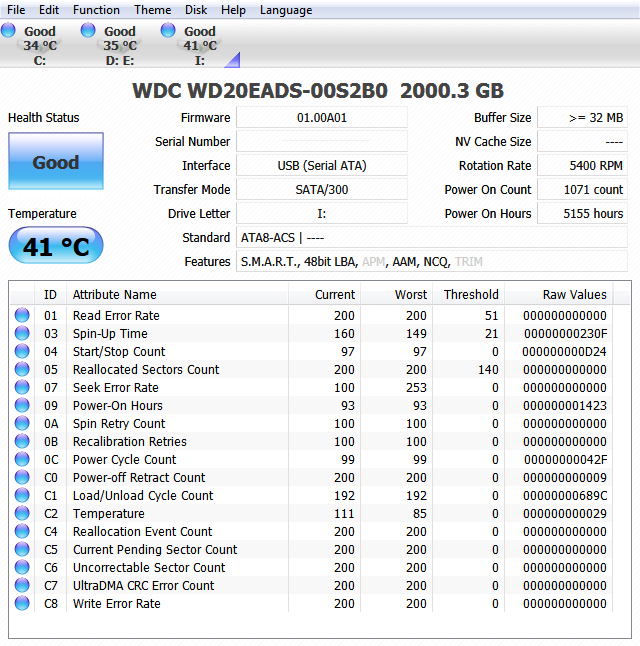Select the Reallocated Sectors Count attribute name
Image resolution: width=640 pixels, height=646 pixels.
coord(146,370)
